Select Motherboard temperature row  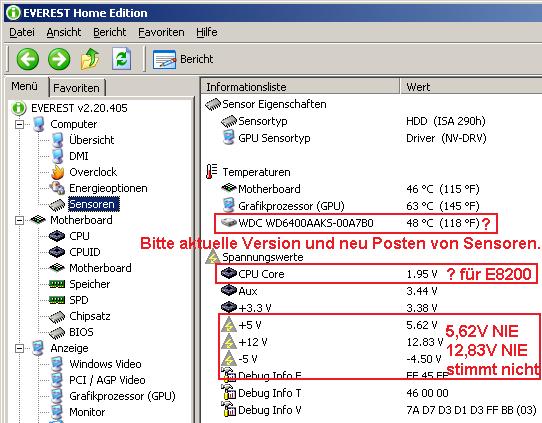pyautogui.click(x=350, y=189)
